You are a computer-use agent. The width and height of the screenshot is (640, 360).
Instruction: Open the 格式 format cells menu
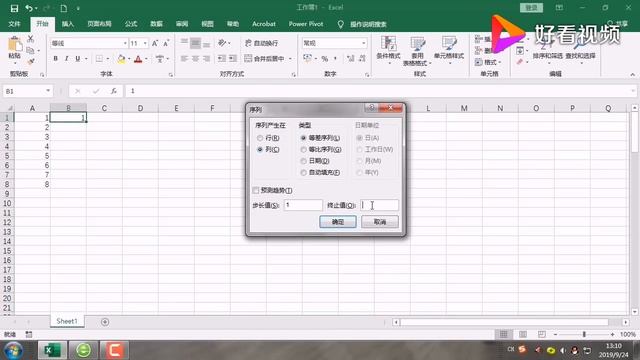487,62
